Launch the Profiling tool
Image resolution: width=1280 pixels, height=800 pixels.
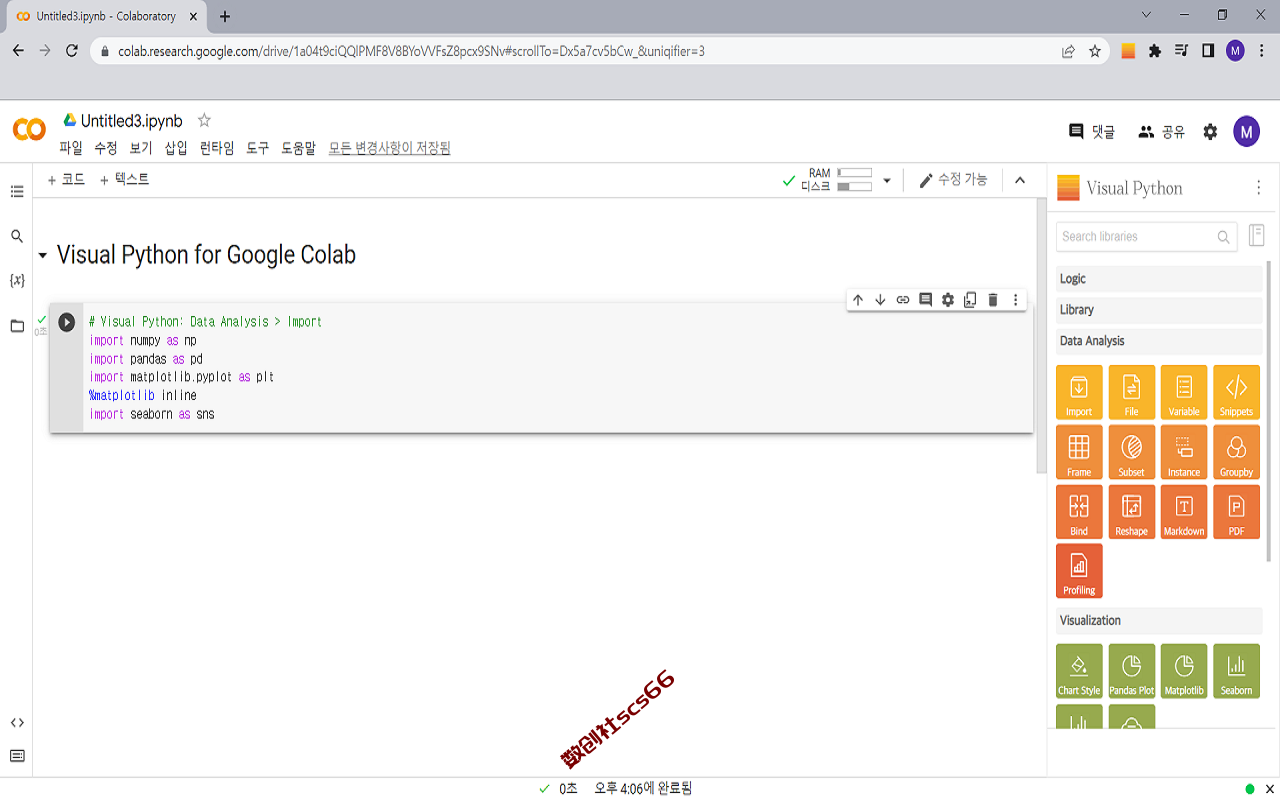coord(1079,571)
